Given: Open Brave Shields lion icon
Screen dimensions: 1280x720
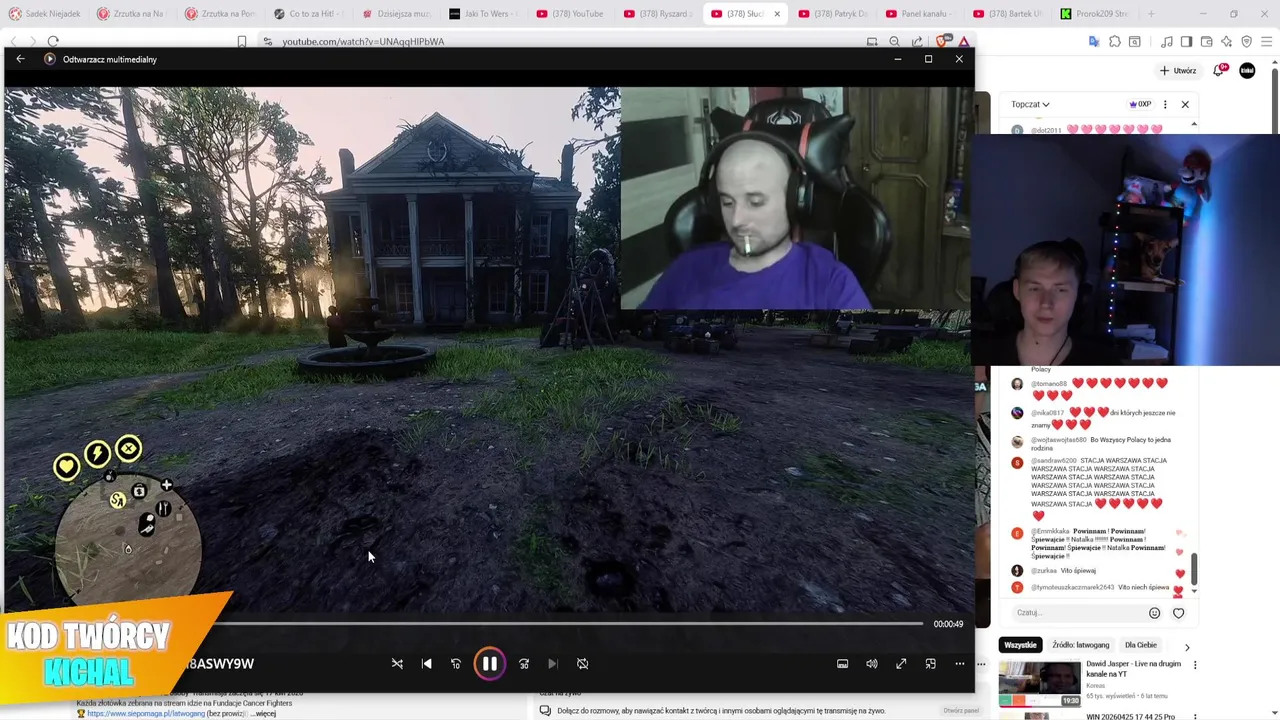Looking at the screenshot, I should coord(942,42).
